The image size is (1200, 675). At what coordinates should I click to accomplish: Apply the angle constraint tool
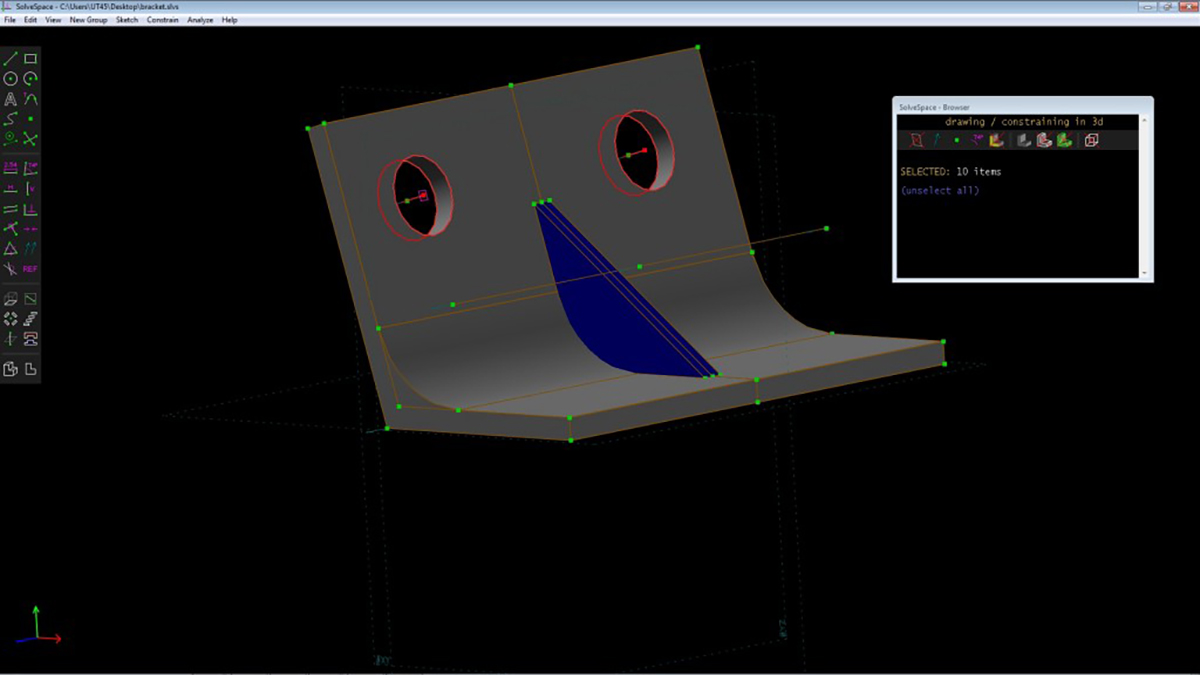click(x=31, y=167)
